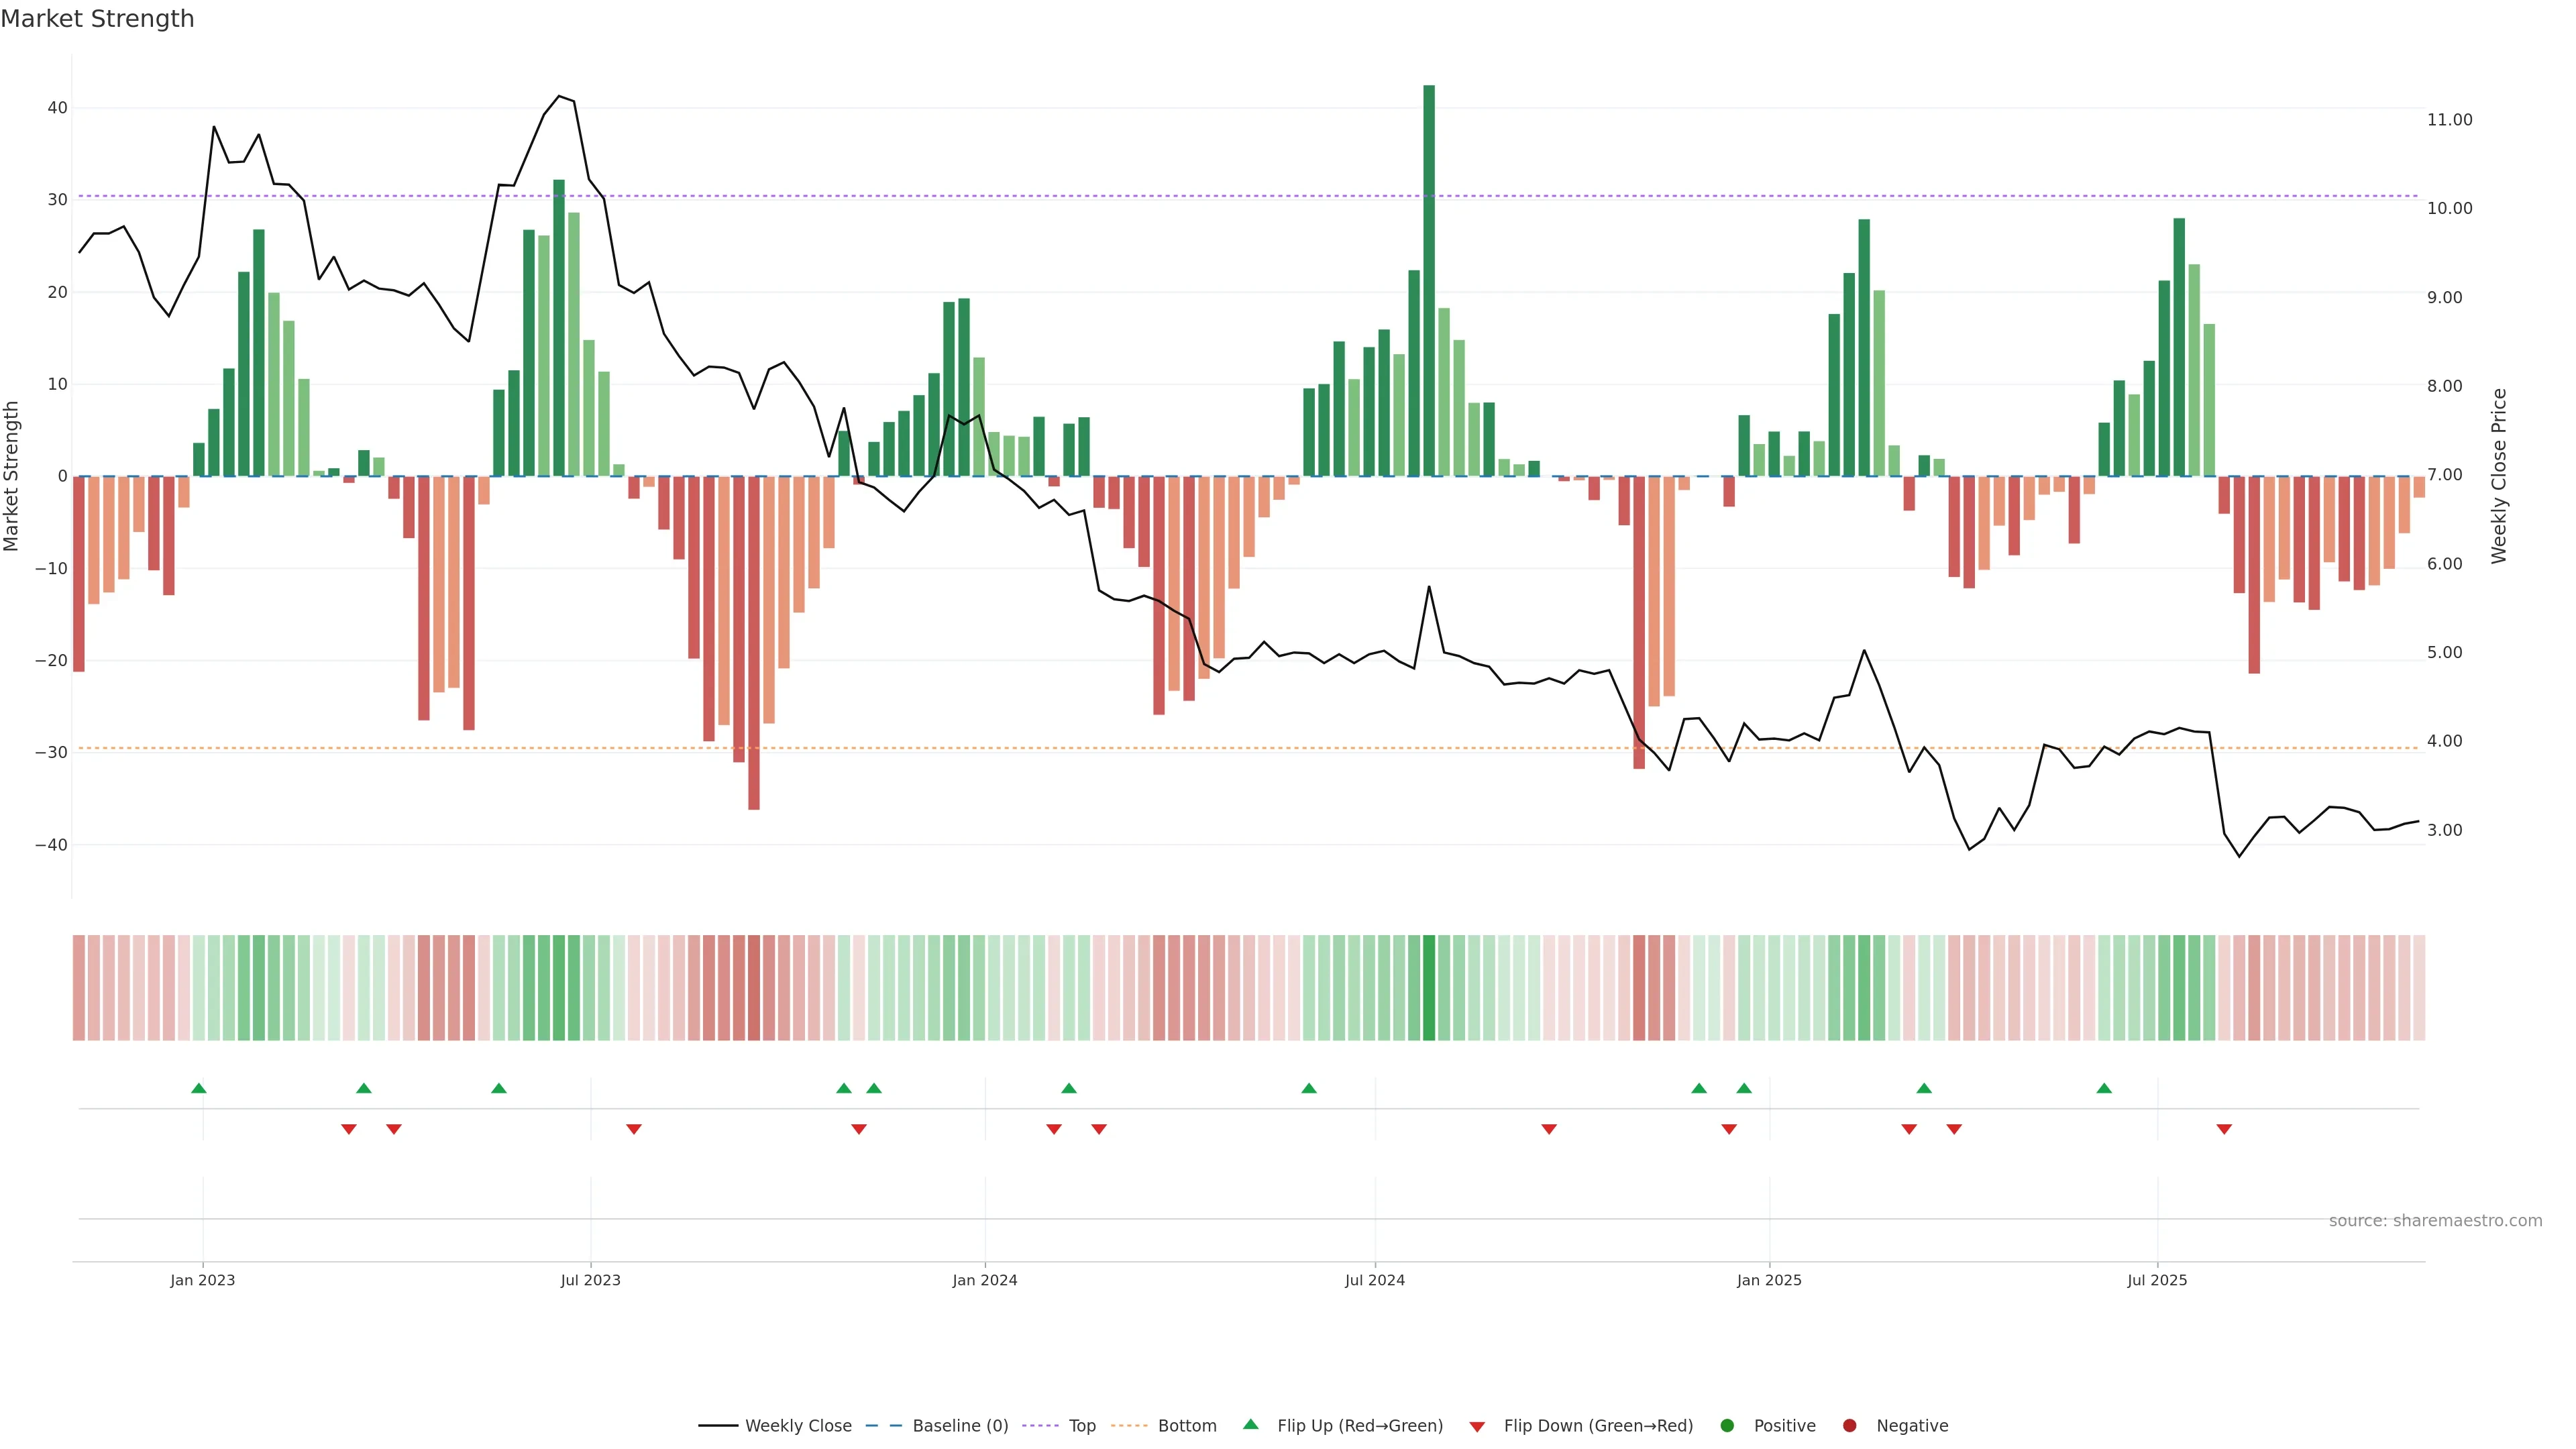Click the leftmost red flip-down triangle marker
The width and height of the screenshot is (2576, 1449).
(x=349, y=1129)
